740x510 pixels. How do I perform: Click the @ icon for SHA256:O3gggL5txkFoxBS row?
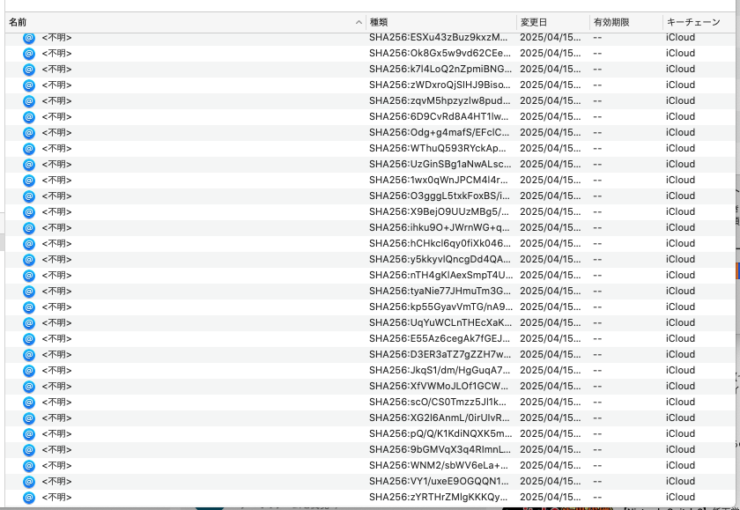click(29, 196)
